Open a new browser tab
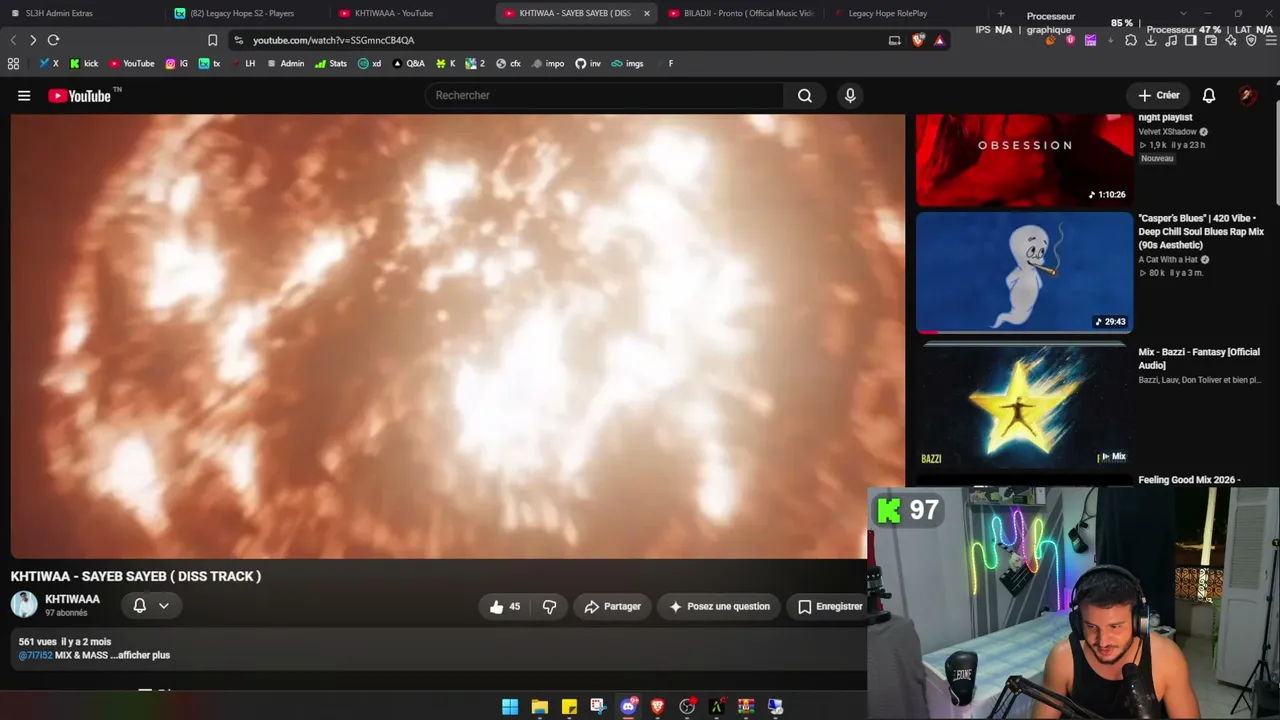Viewport: 1280px width, 720px height. point(1000,13)
